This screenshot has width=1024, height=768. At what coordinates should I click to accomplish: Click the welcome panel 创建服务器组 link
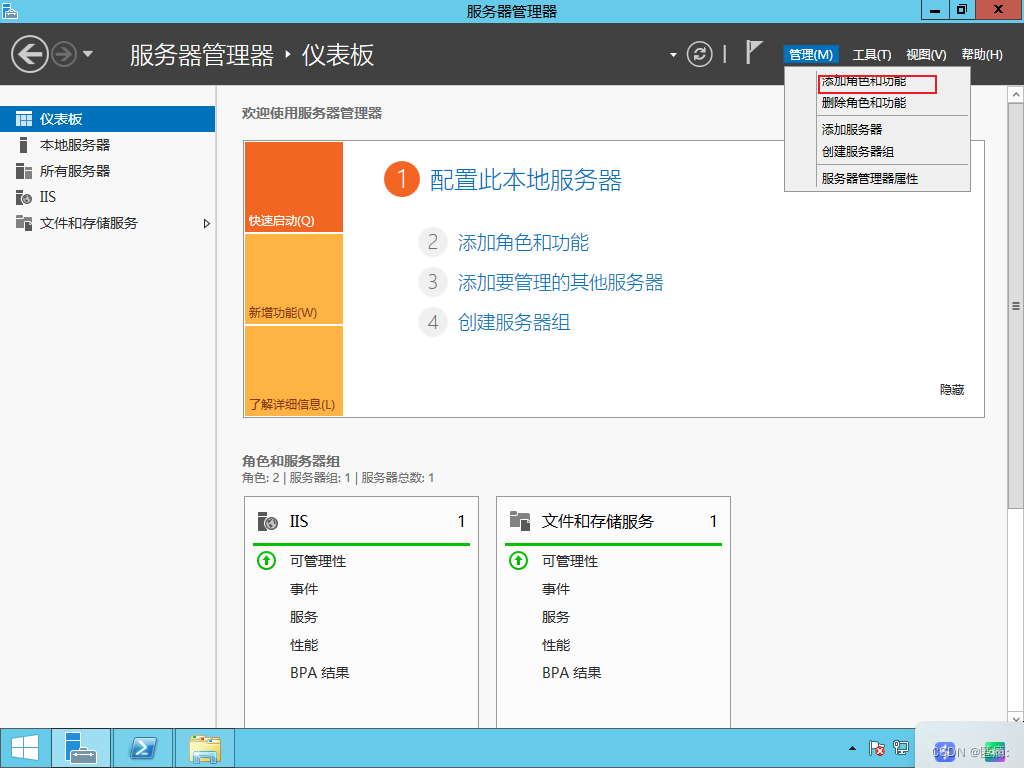pos(514,323)
